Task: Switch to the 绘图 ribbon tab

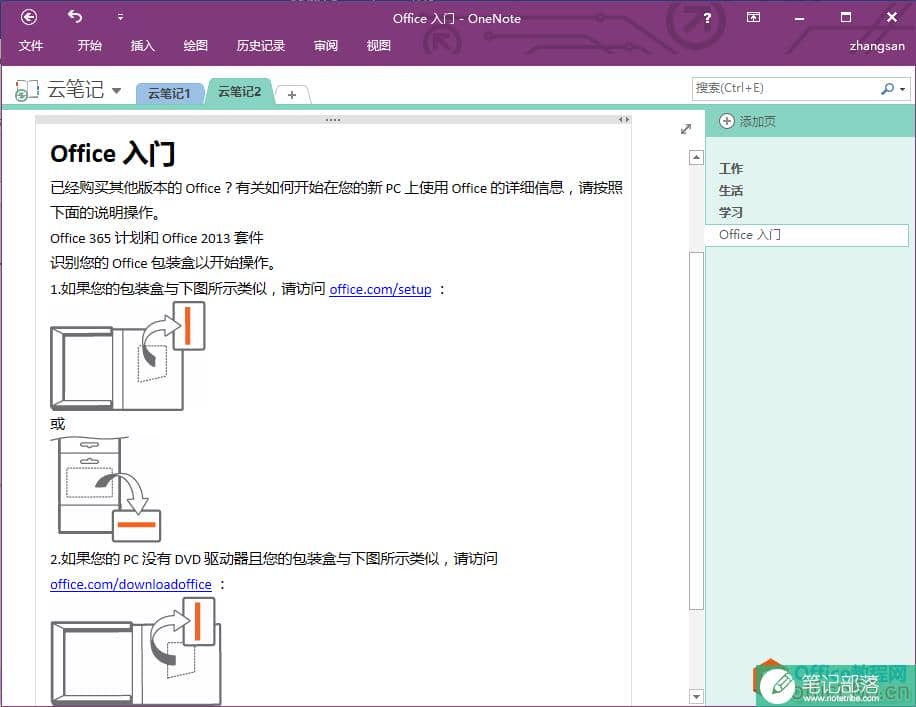Action: (x=196, y=46)
